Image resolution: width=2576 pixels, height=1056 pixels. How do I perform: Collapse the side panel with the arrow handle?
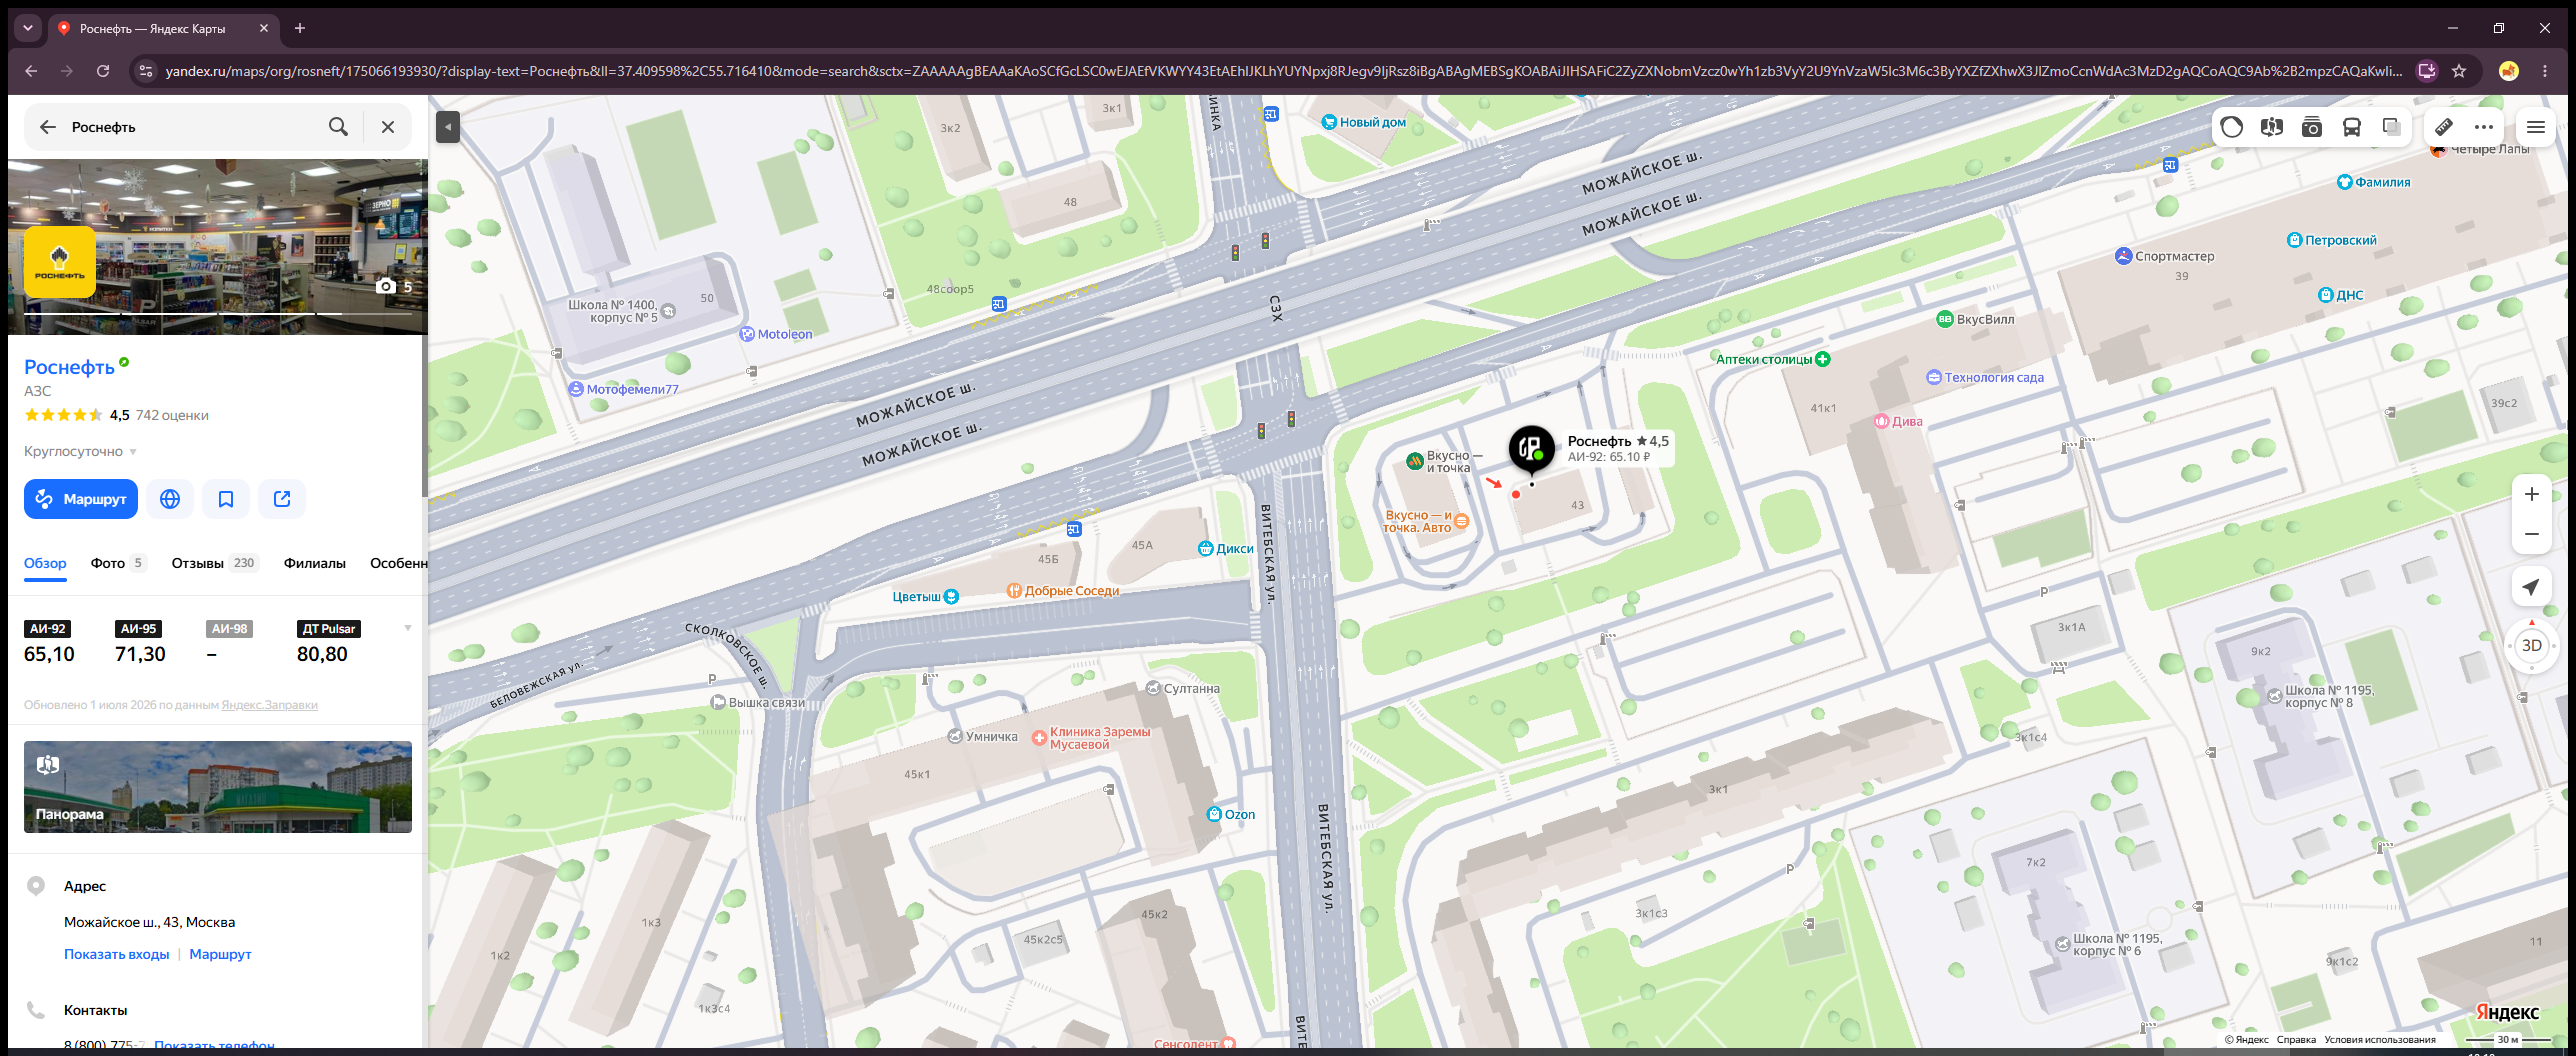(x=448, y=127)
